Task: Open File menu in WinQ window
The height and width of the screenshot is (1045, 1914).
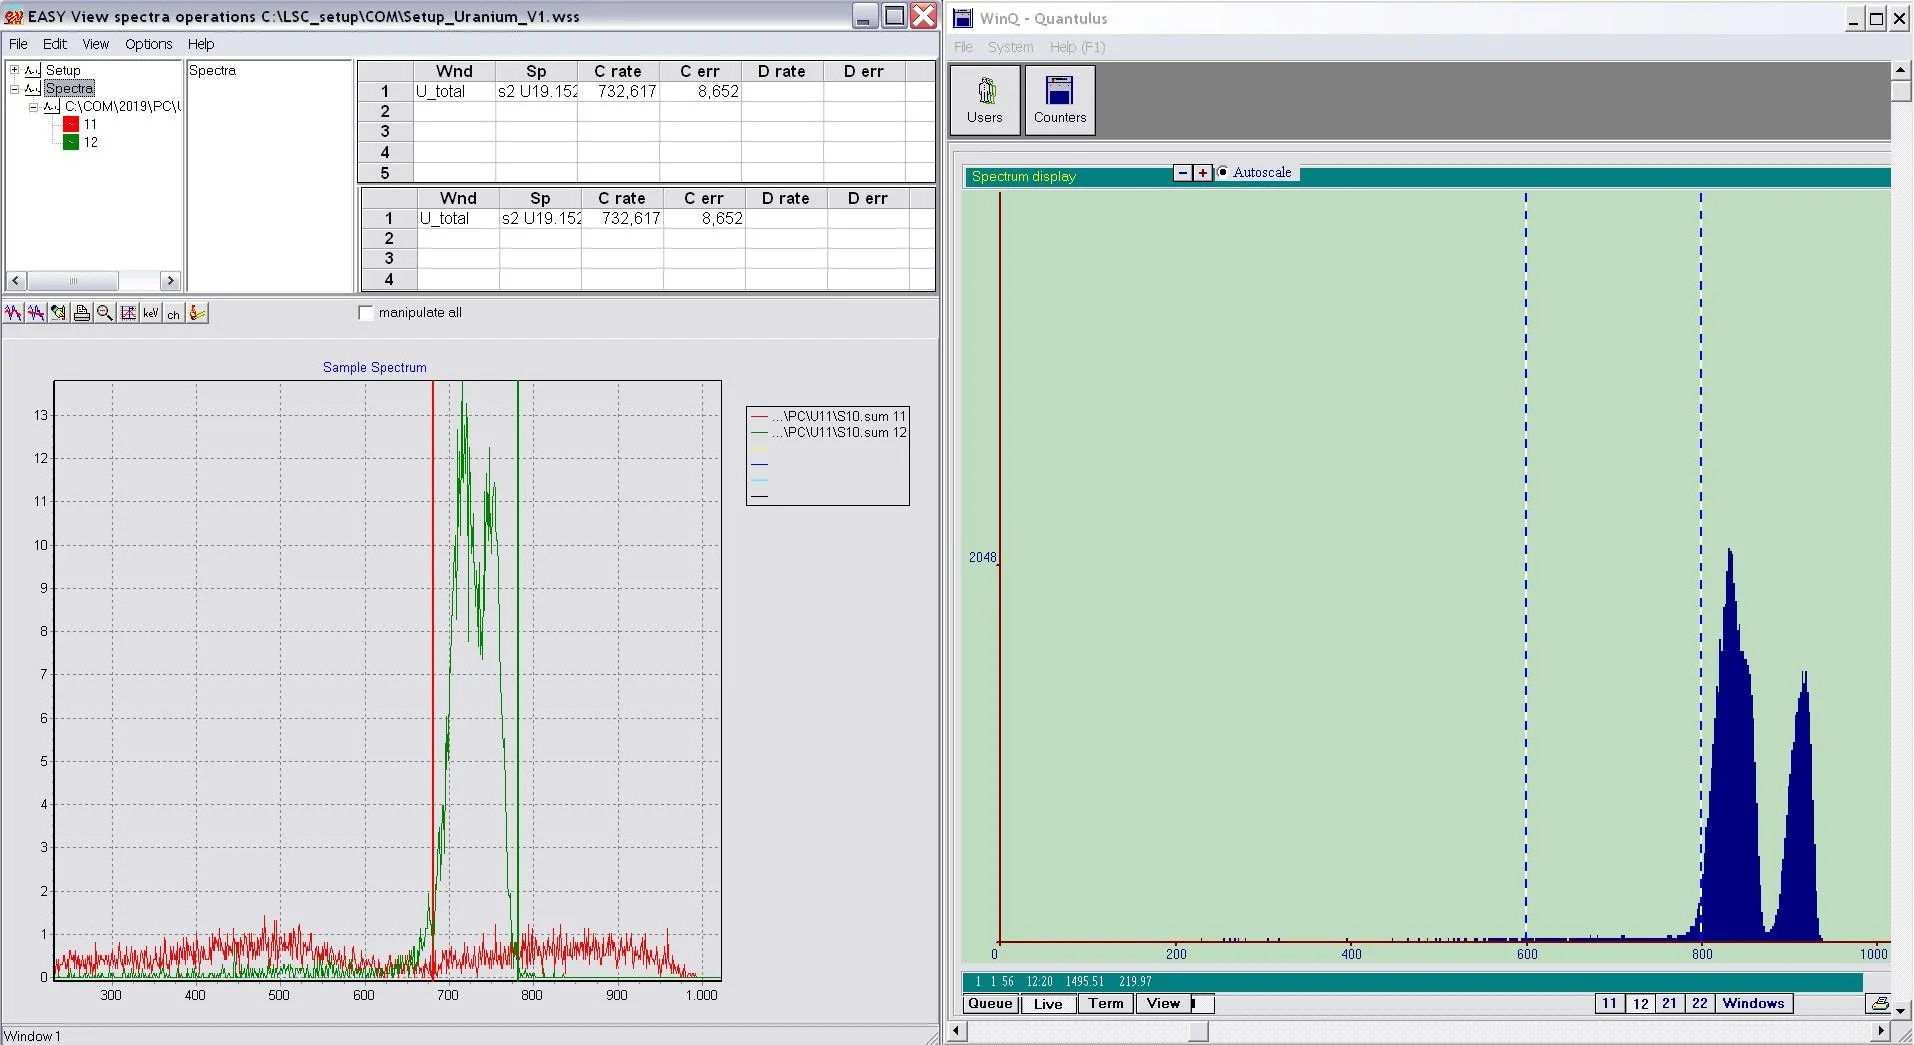Action: click(963, 47)
